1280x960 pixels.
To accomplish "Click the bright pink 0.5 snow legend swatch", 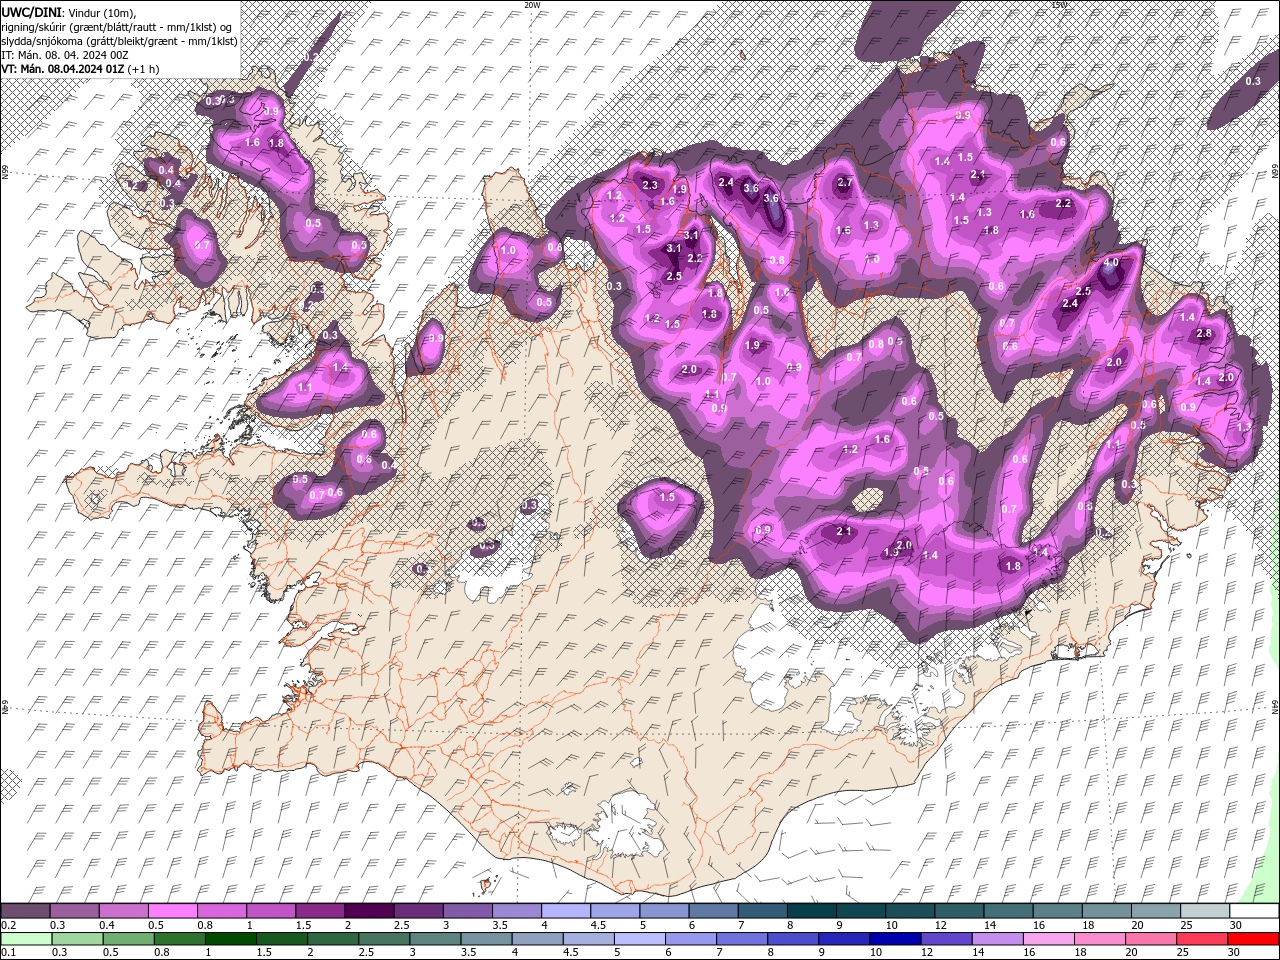I will point(172,911).
